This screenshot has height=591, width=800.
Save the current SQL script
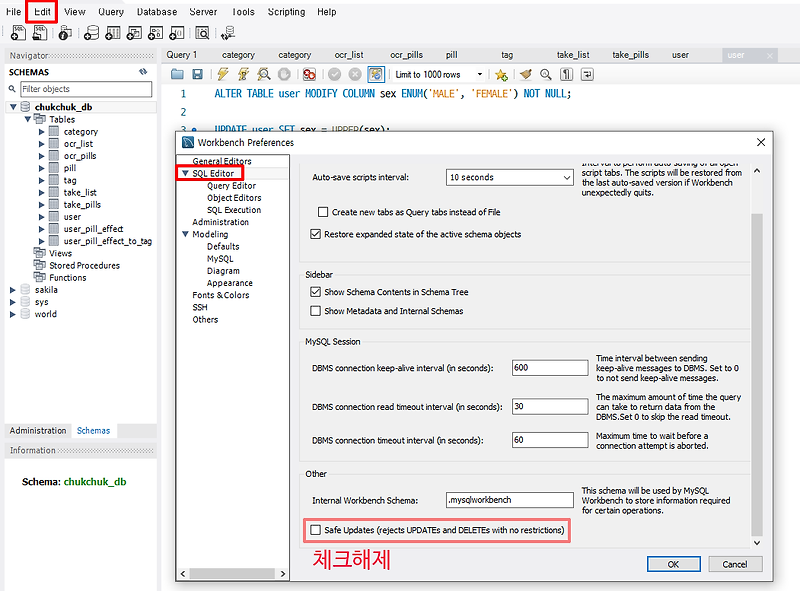(198, 74)
